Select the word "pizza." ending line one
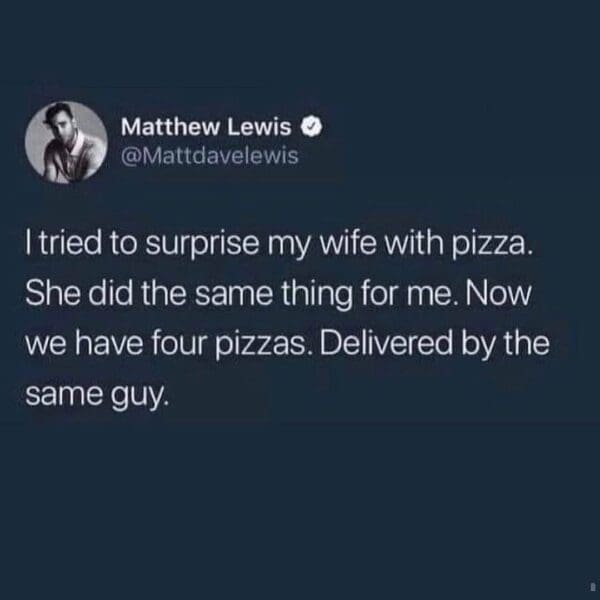 click(x=492, y=246)
